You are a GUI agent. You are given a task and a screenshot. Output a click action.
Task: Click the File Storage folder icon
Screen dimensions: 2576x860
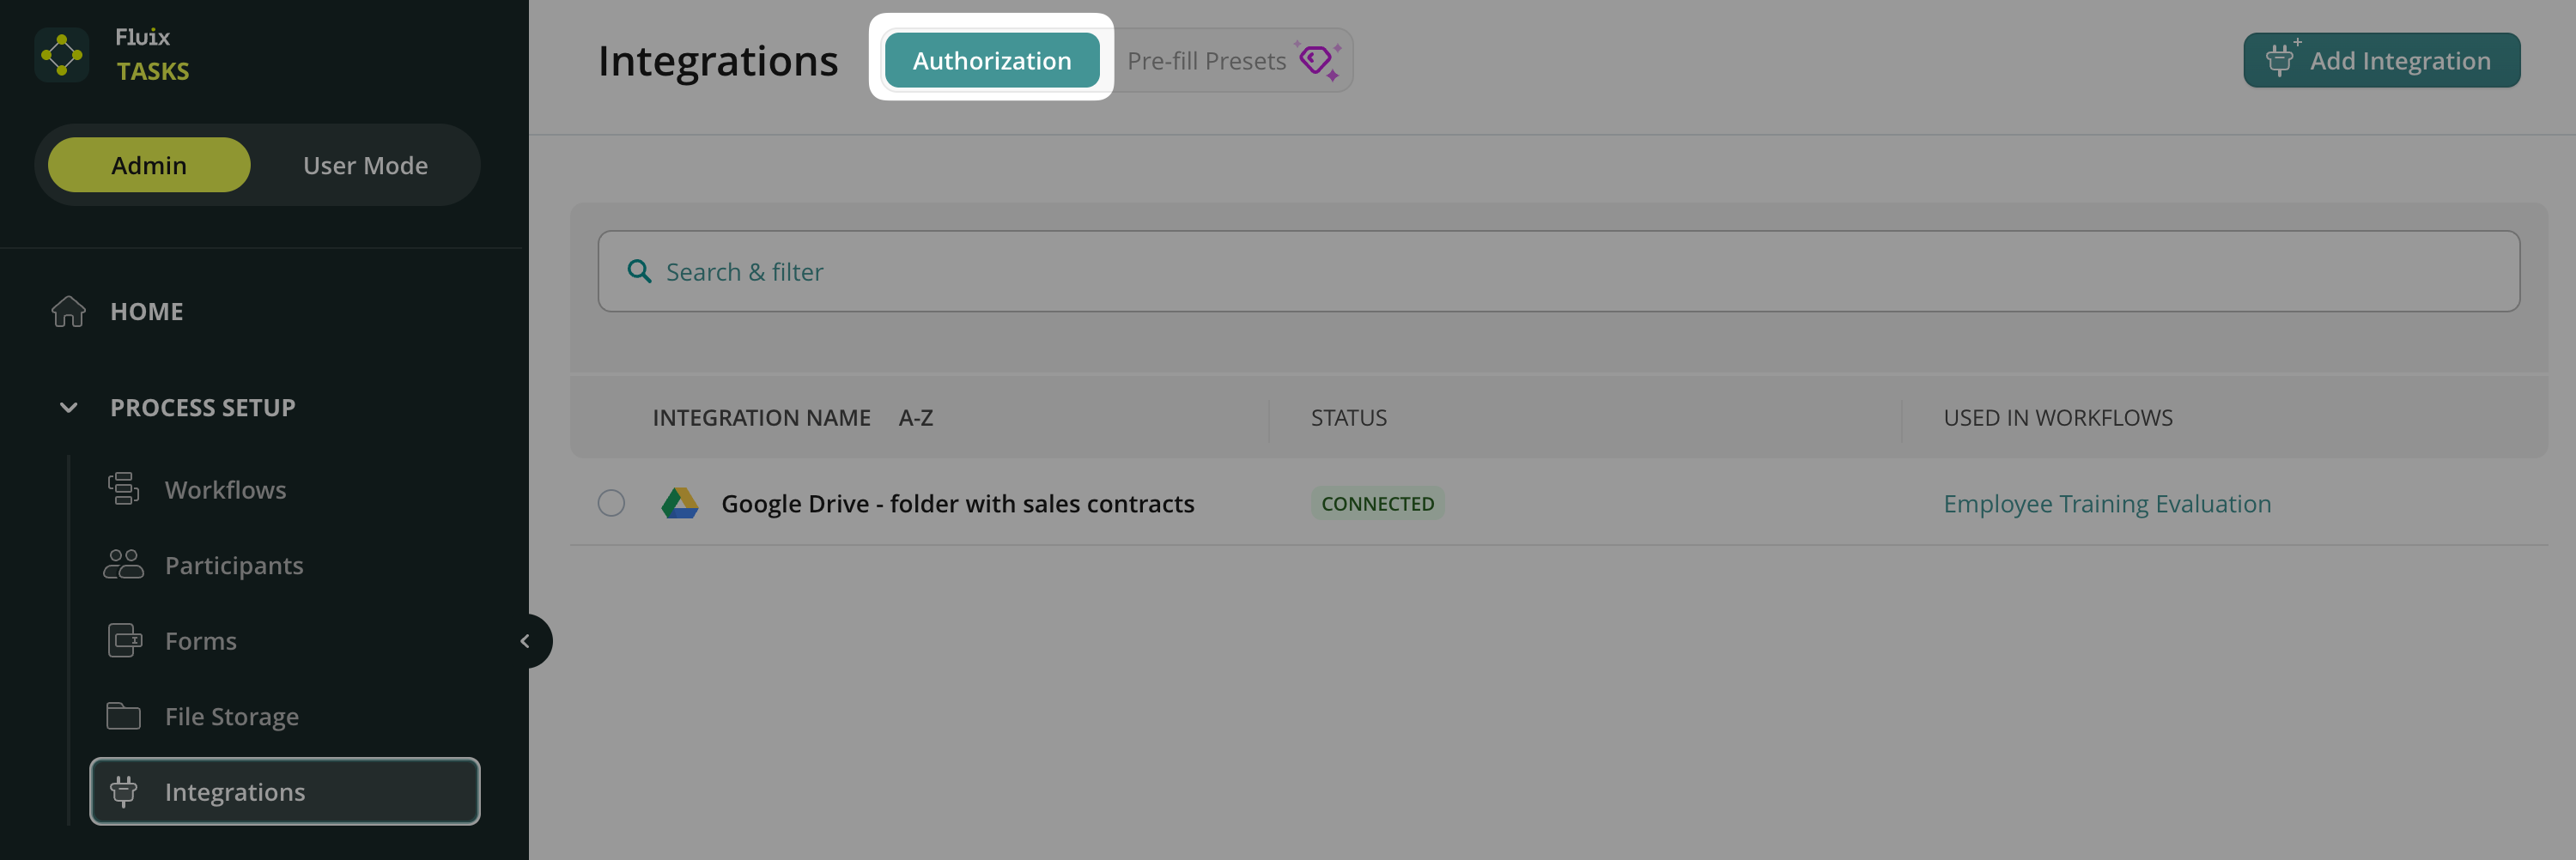pos(123,716)
